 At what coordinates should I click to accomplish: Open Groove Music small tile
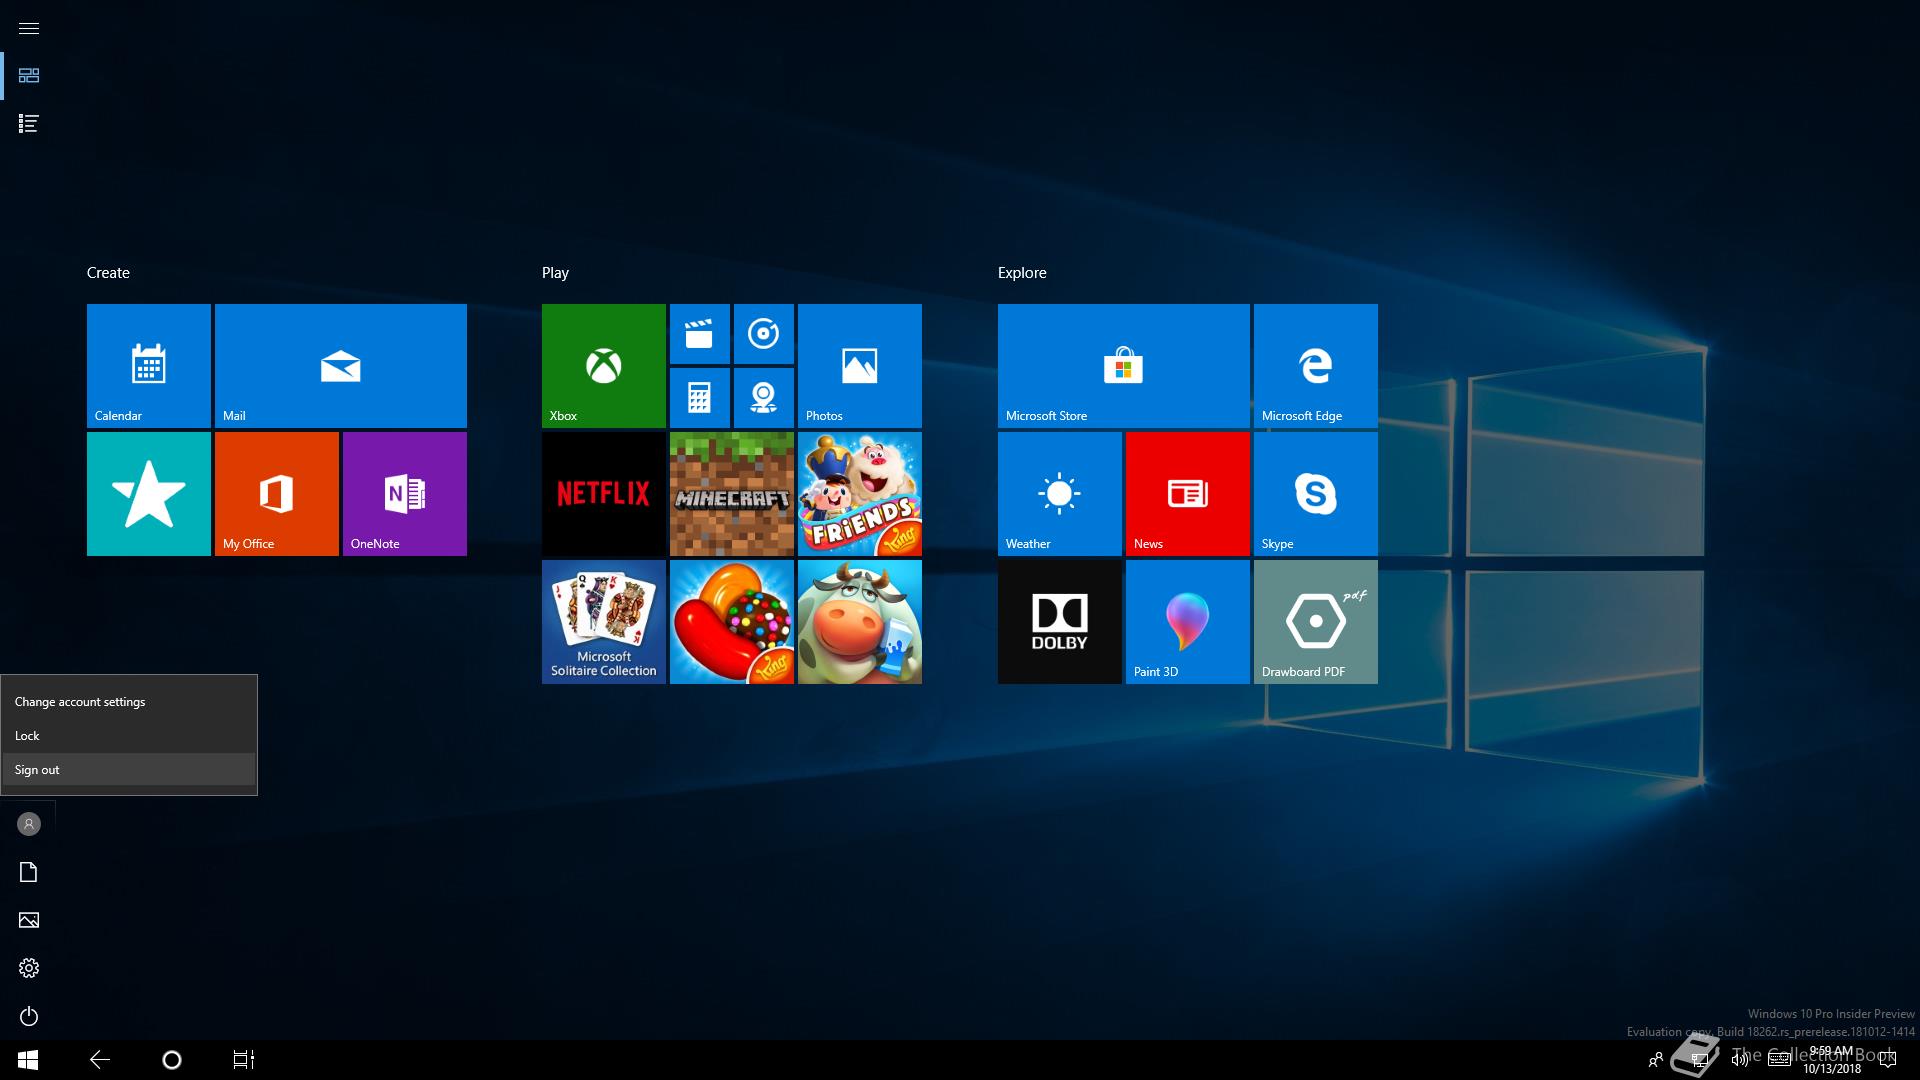[x=764, y=334]
